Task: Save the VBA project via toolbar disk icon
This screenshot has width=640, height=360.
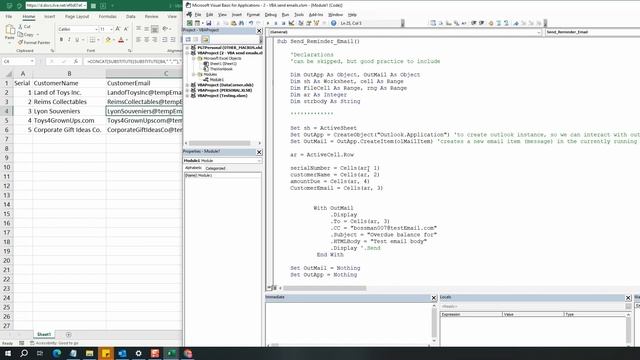Action: click(209, 23)
